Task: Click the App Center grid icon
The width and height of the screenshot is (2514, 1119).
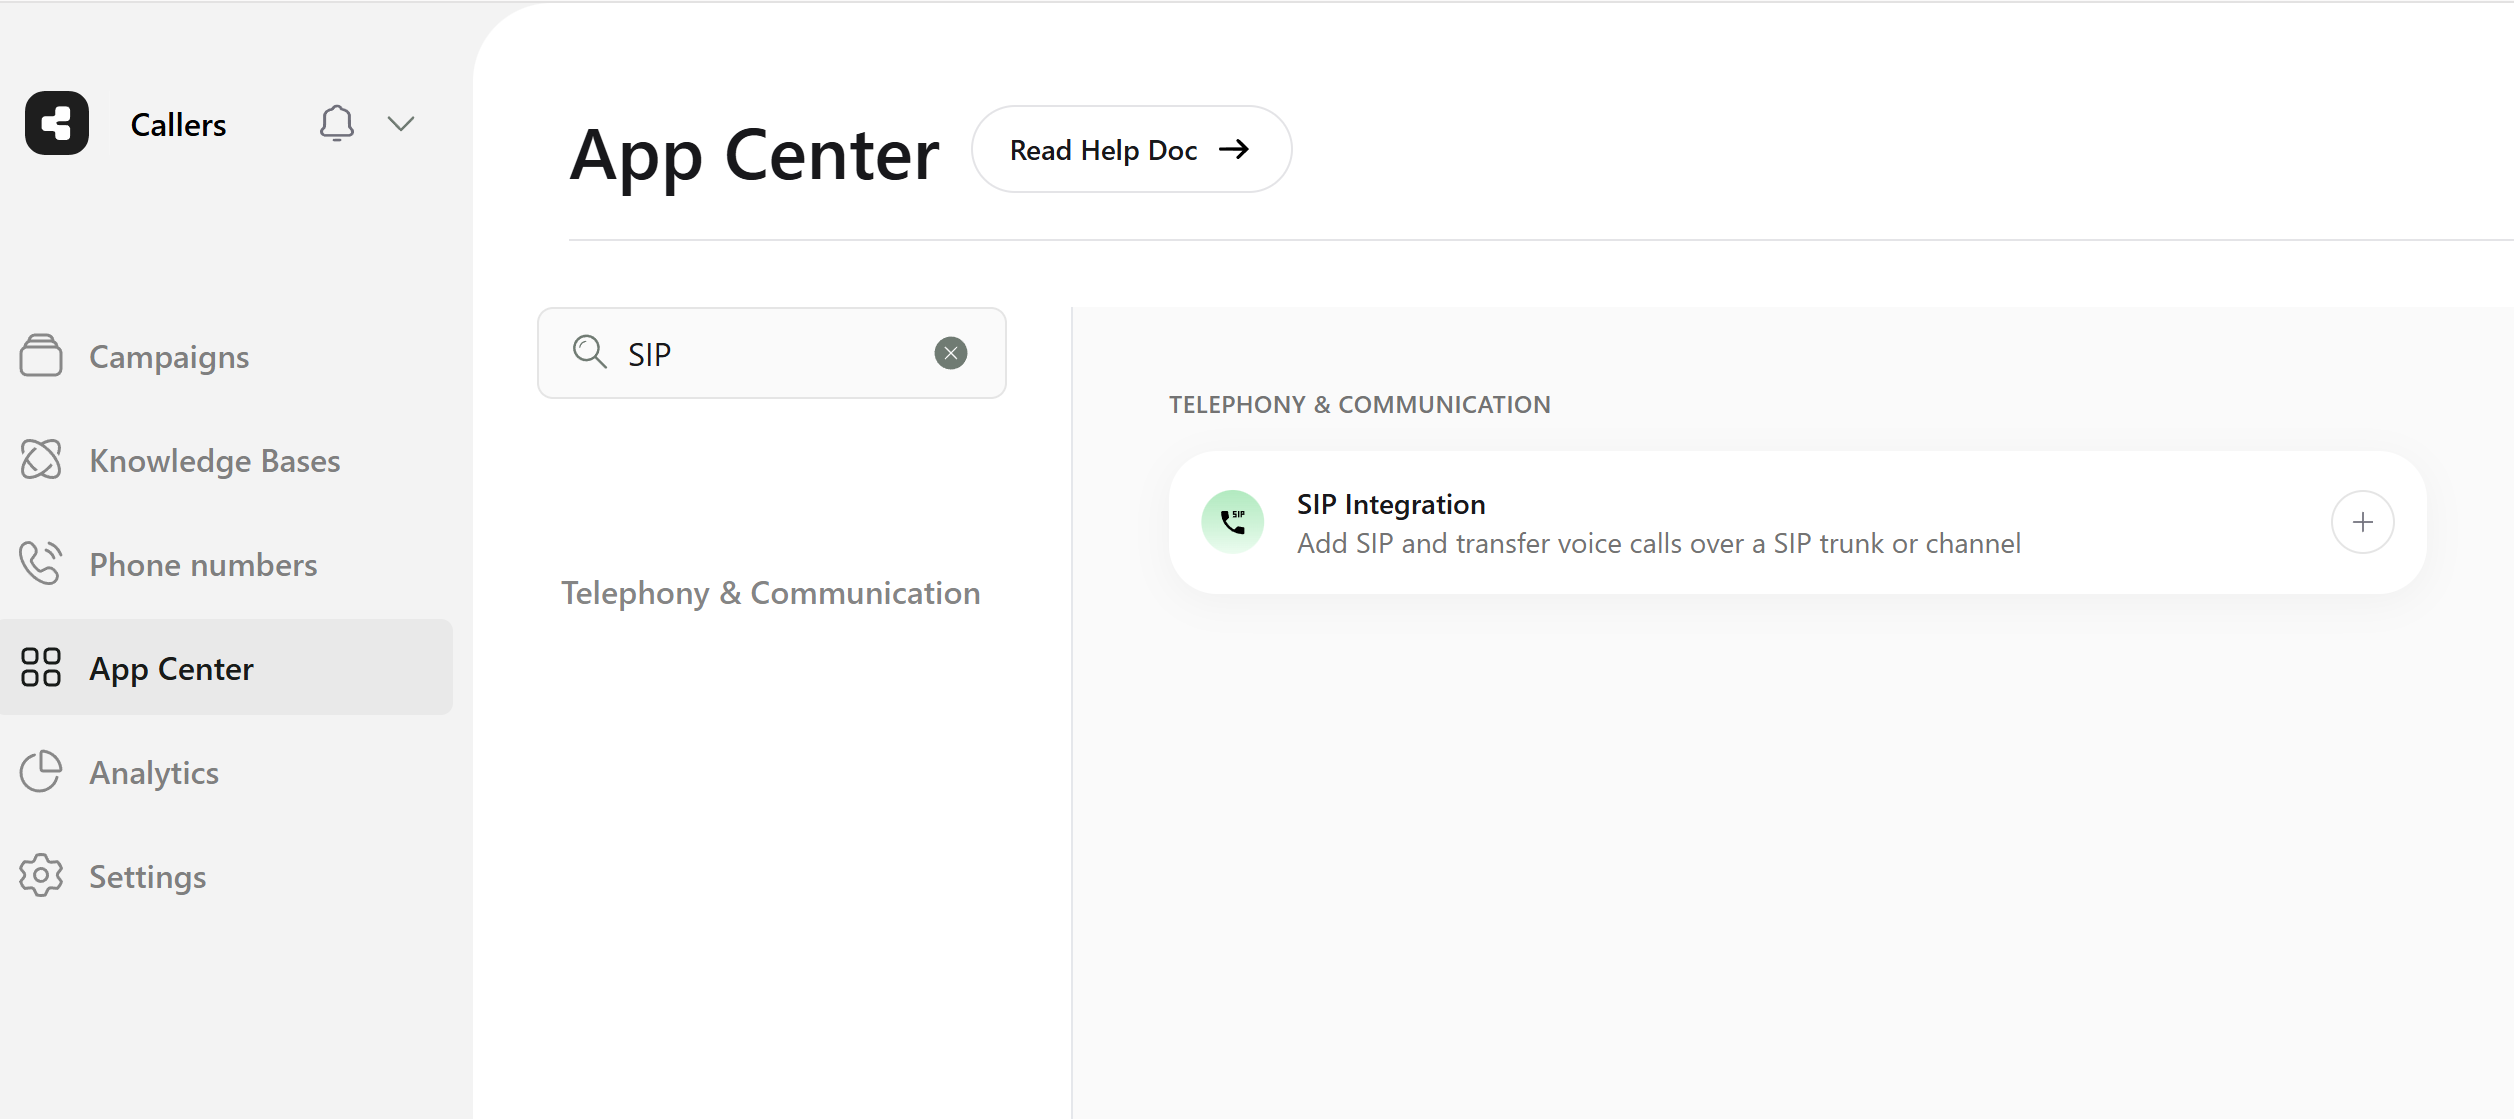Action: pos(41,668)
